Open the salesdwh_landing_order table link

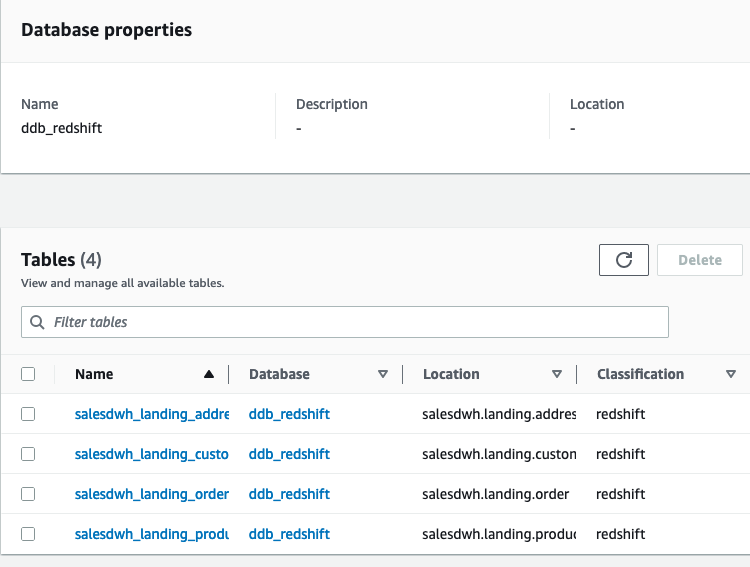(152, 494)
